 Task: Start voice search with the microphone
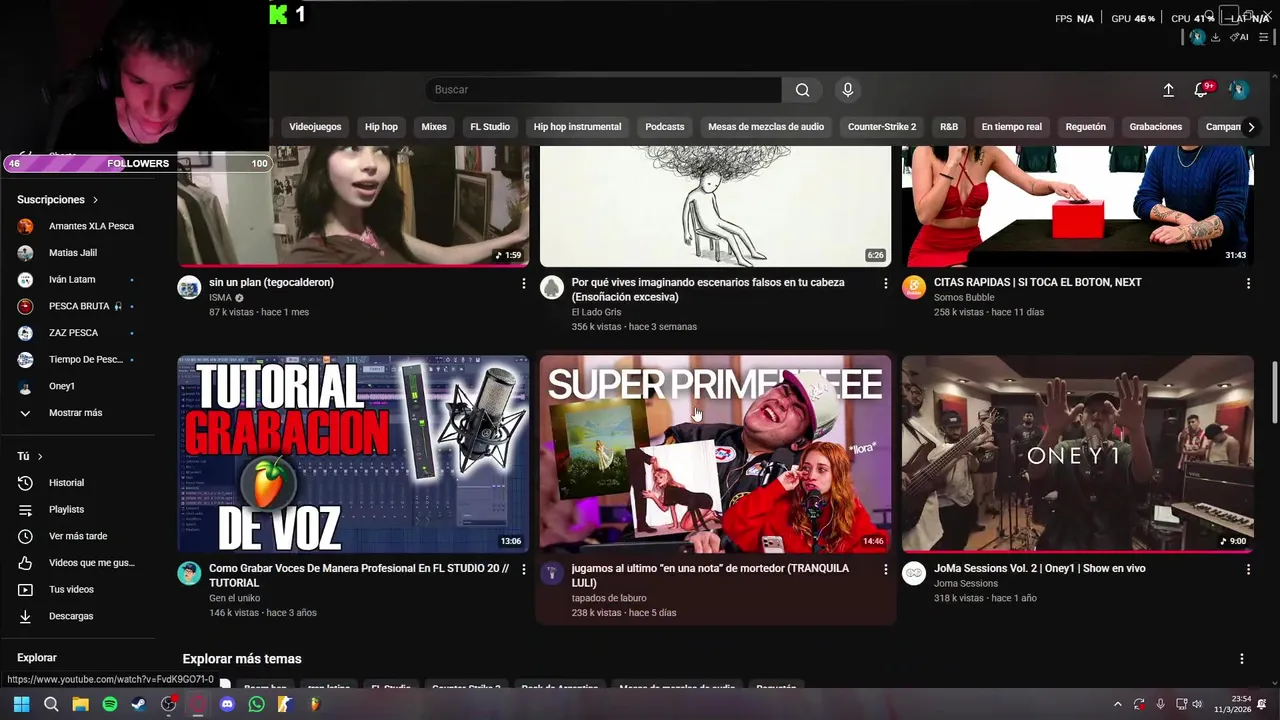847,90
